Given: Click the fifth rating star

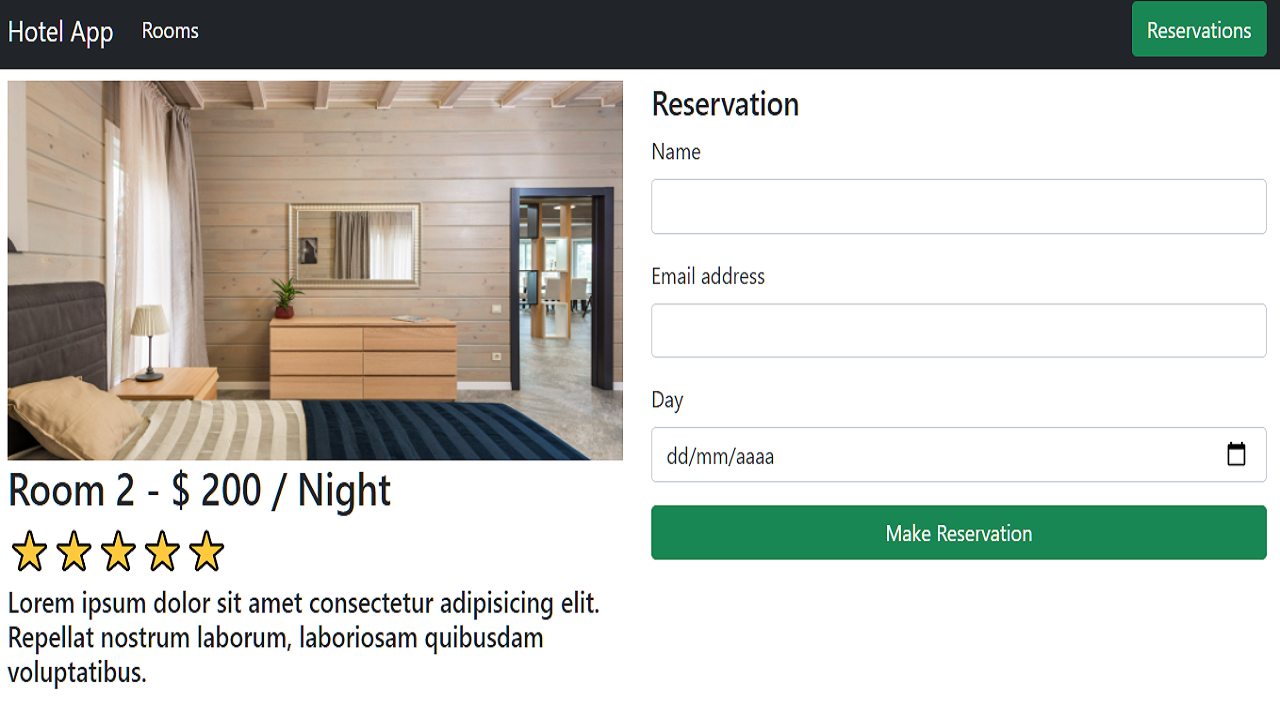Looking at the screenshot, I should (206, 552).
